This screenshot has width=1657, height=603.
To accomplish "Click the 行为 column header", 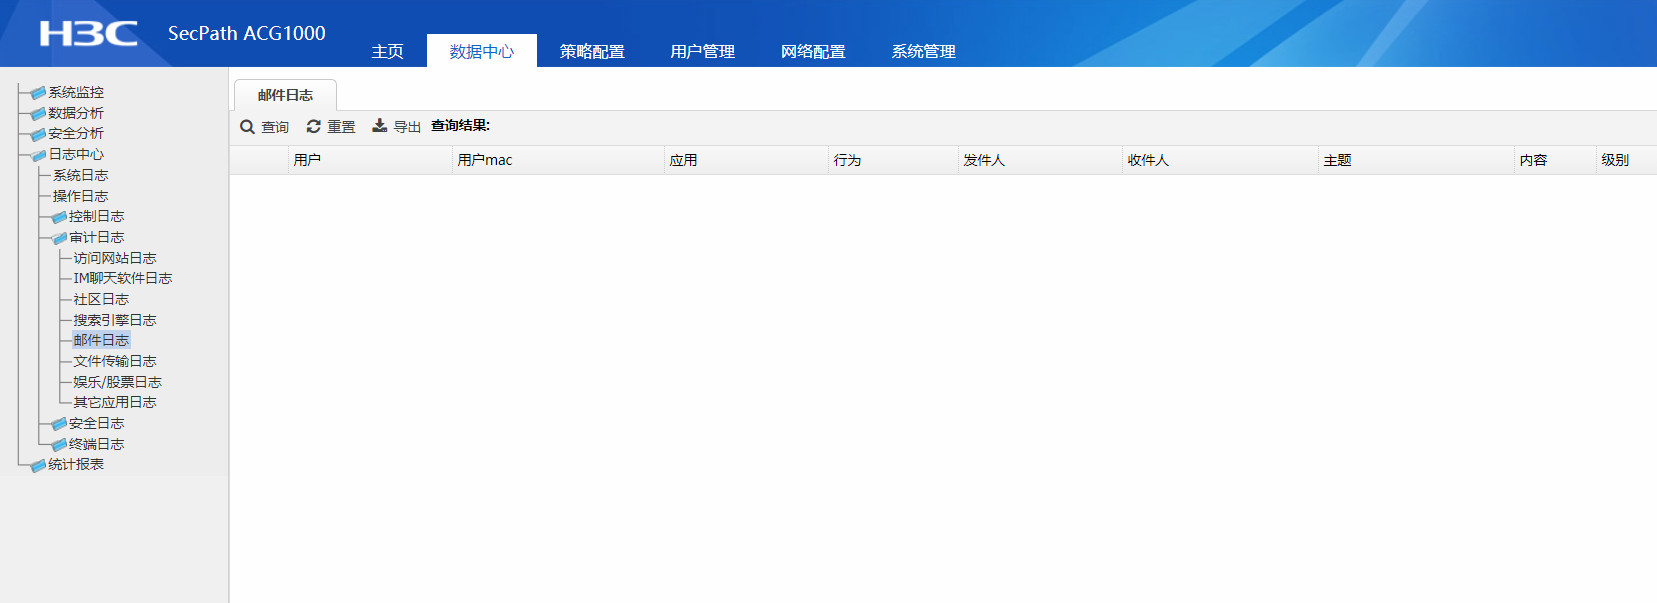I will pyautogui.click(x=893, y=160).
